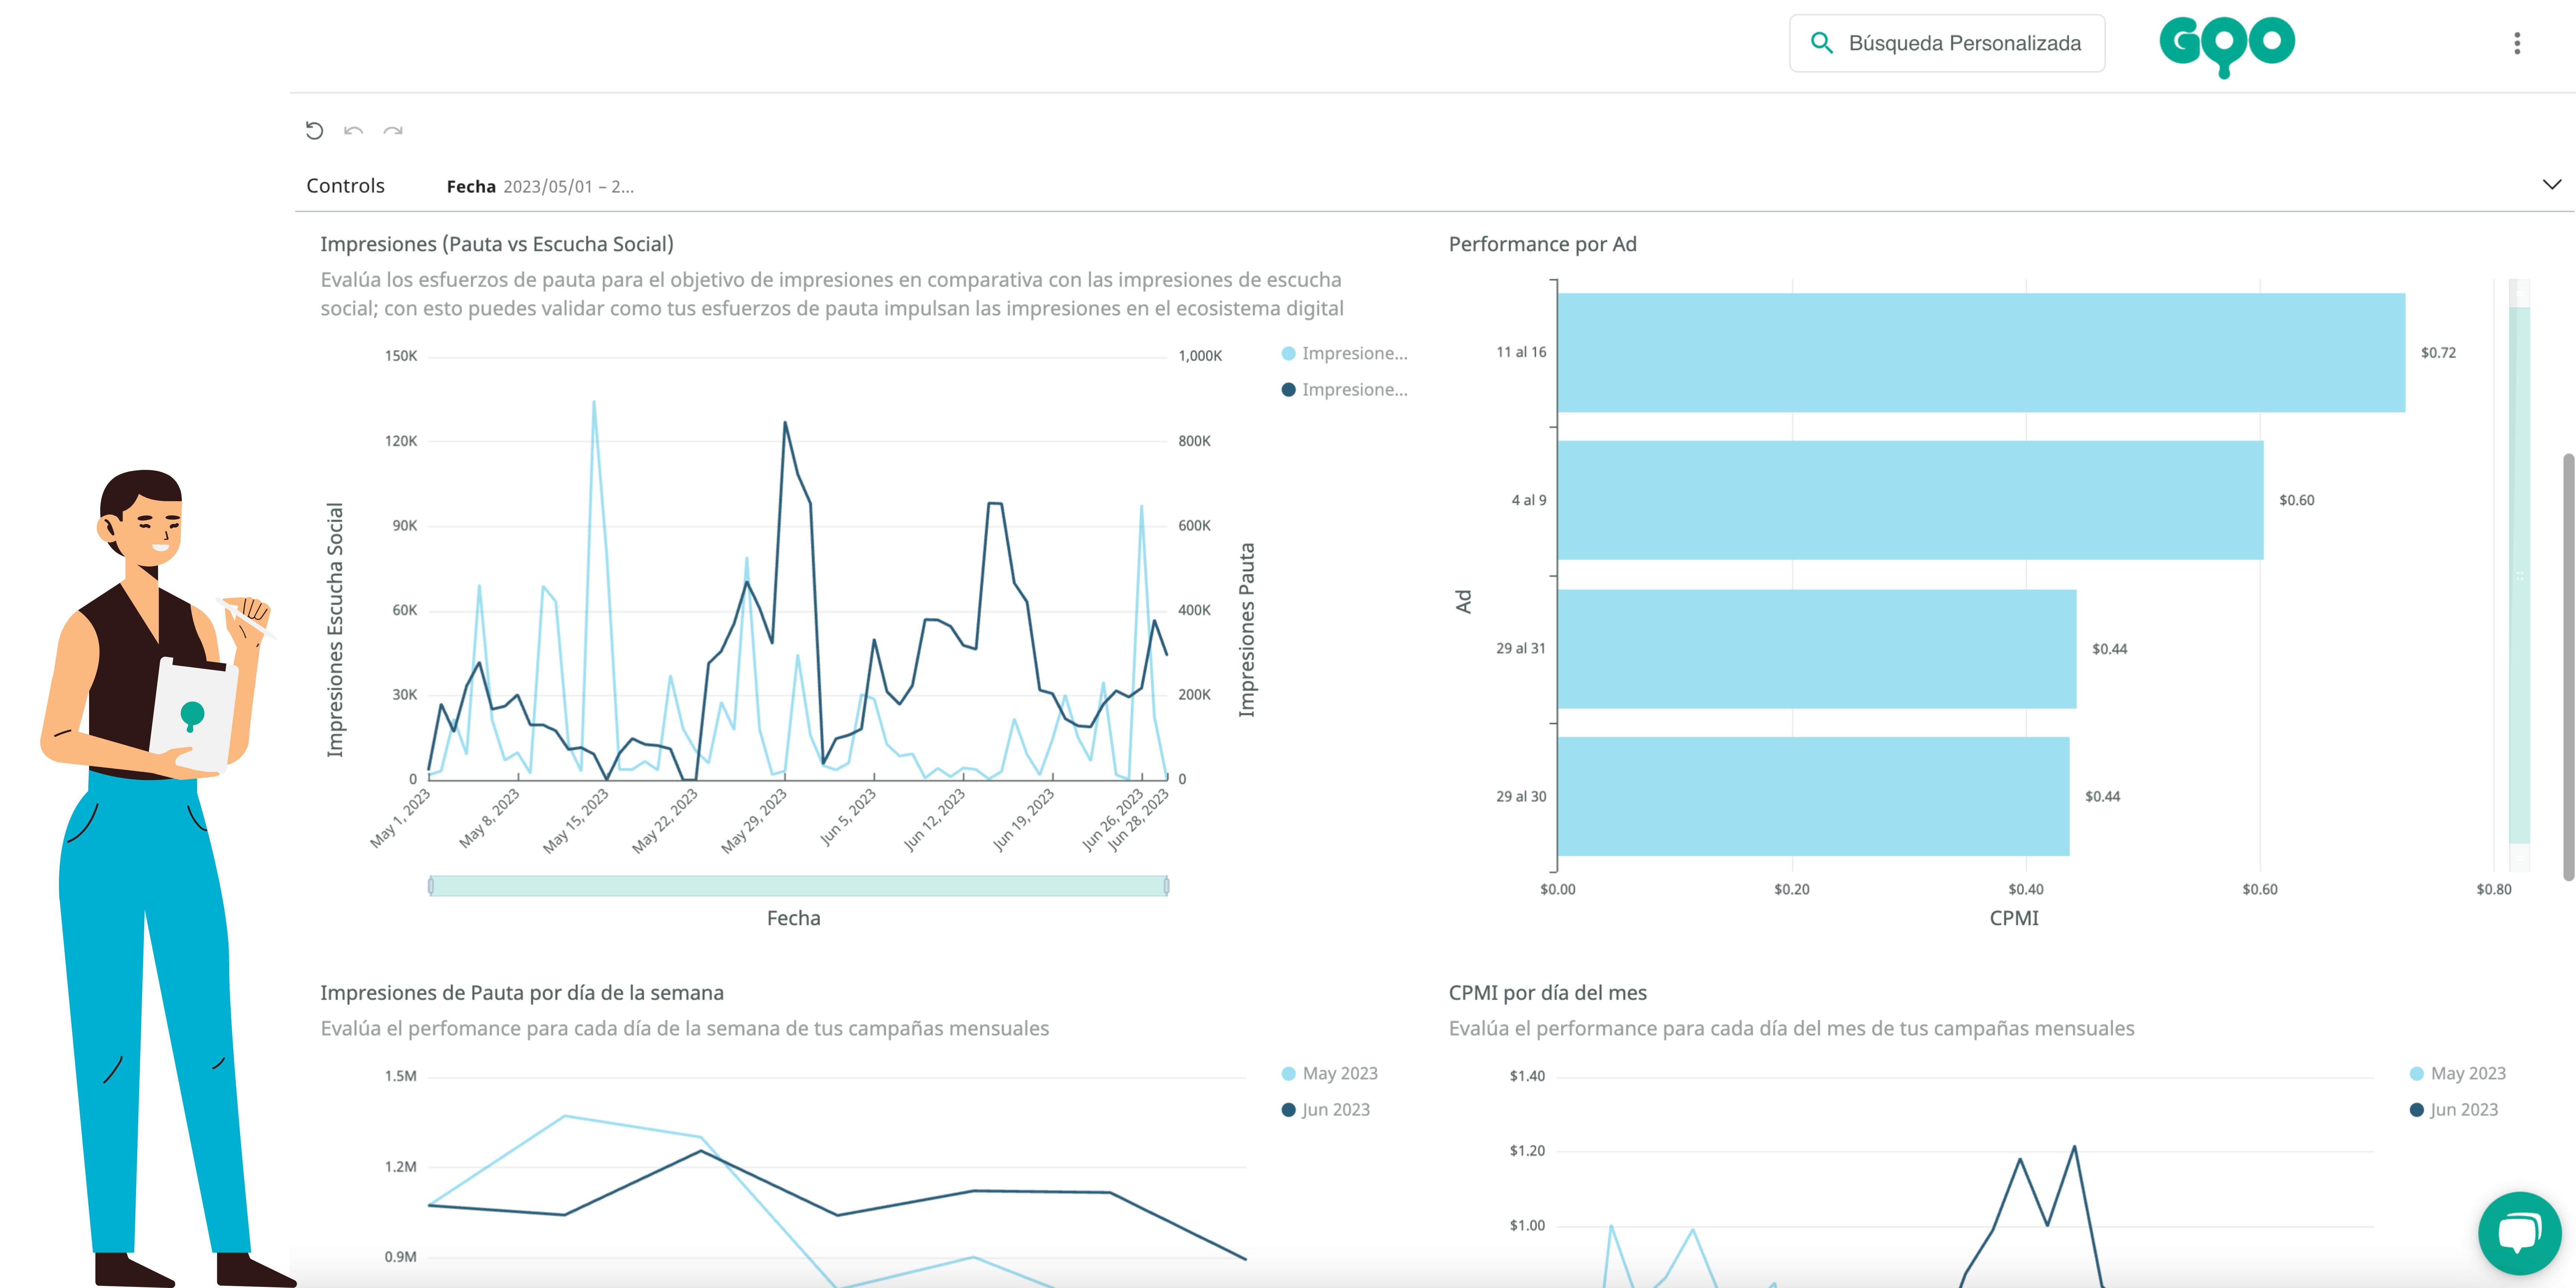Click the 4 al 9 ad bar

click(1910, 500)
